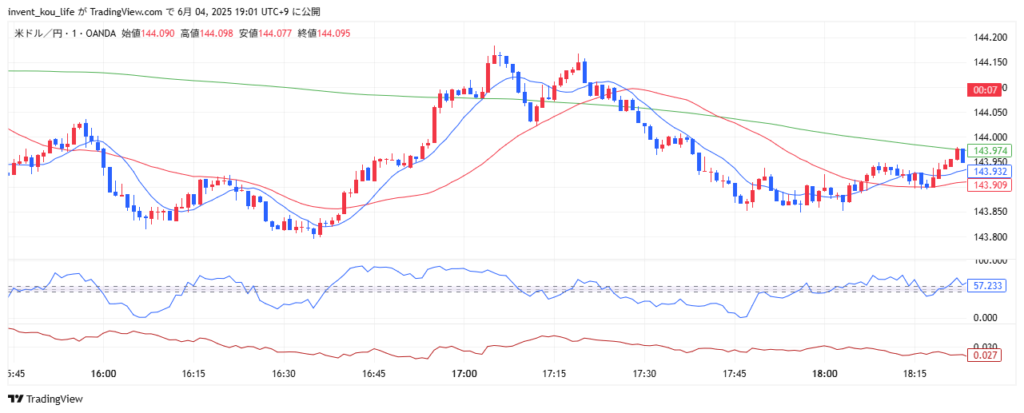
Task: Click the 143.800 price axis label
Action: tap(989, 237)
